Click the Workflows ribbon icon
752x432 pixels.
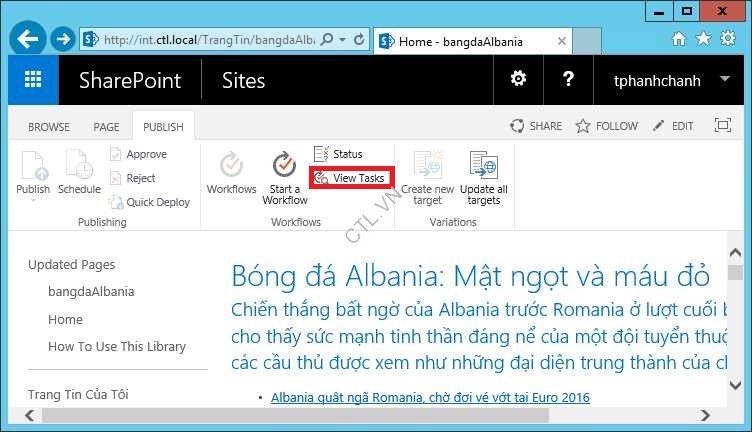pos(231,173)
